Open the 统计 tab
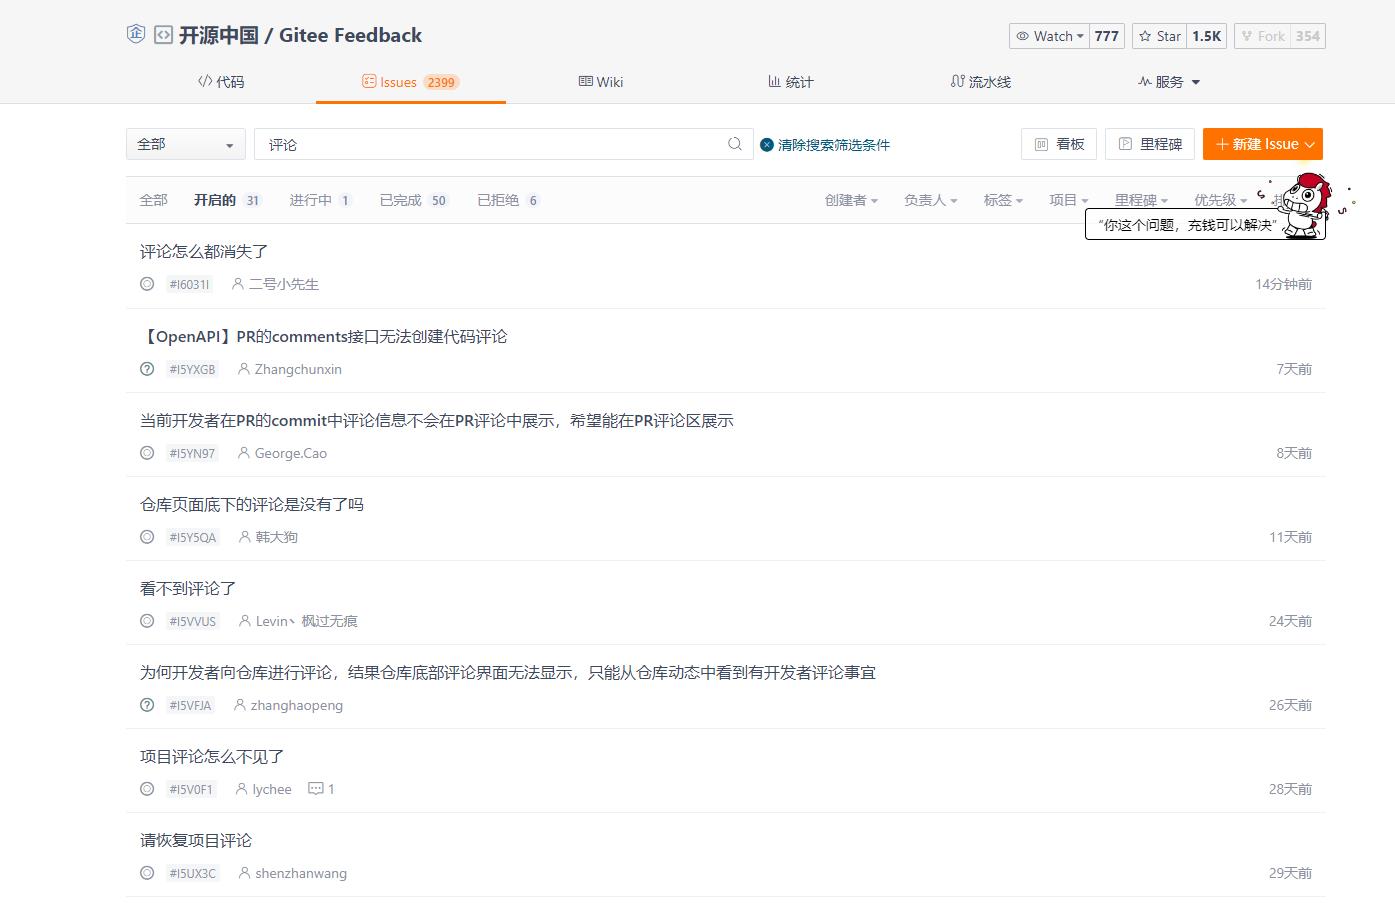 pyautogui.click(x=790, y=82)
